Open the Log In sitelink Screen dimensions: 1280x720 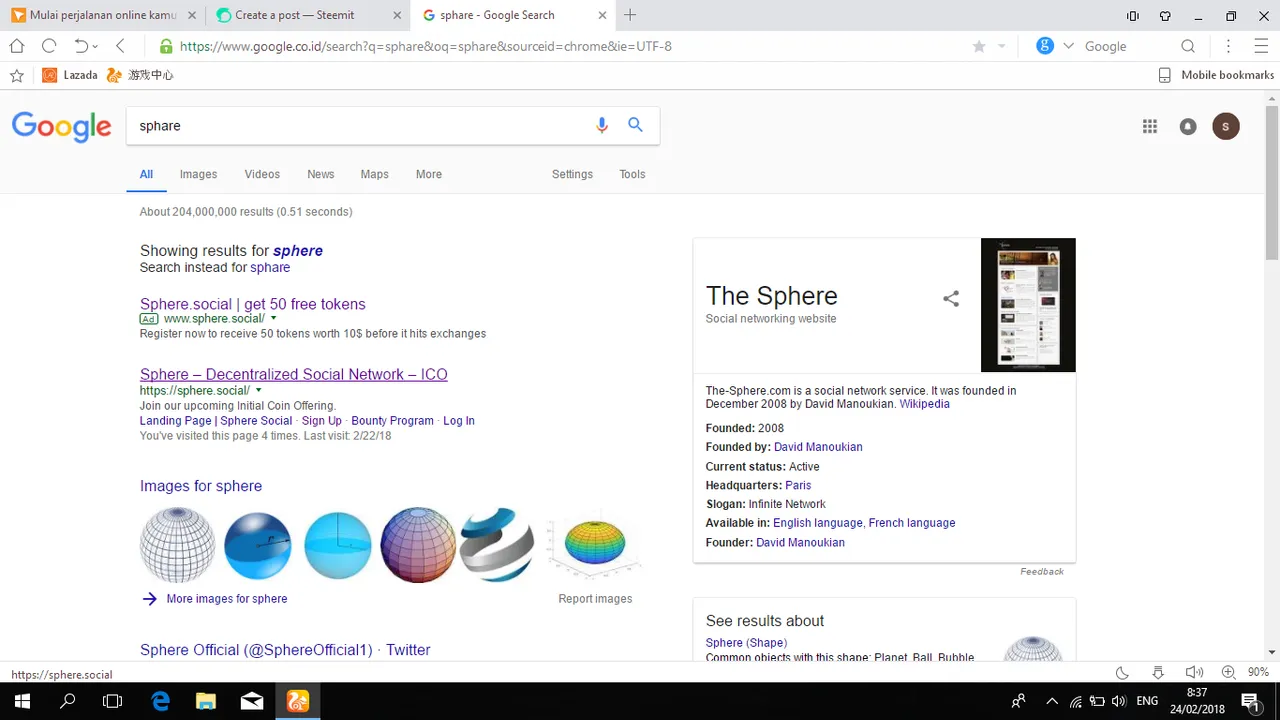[459, 421]
